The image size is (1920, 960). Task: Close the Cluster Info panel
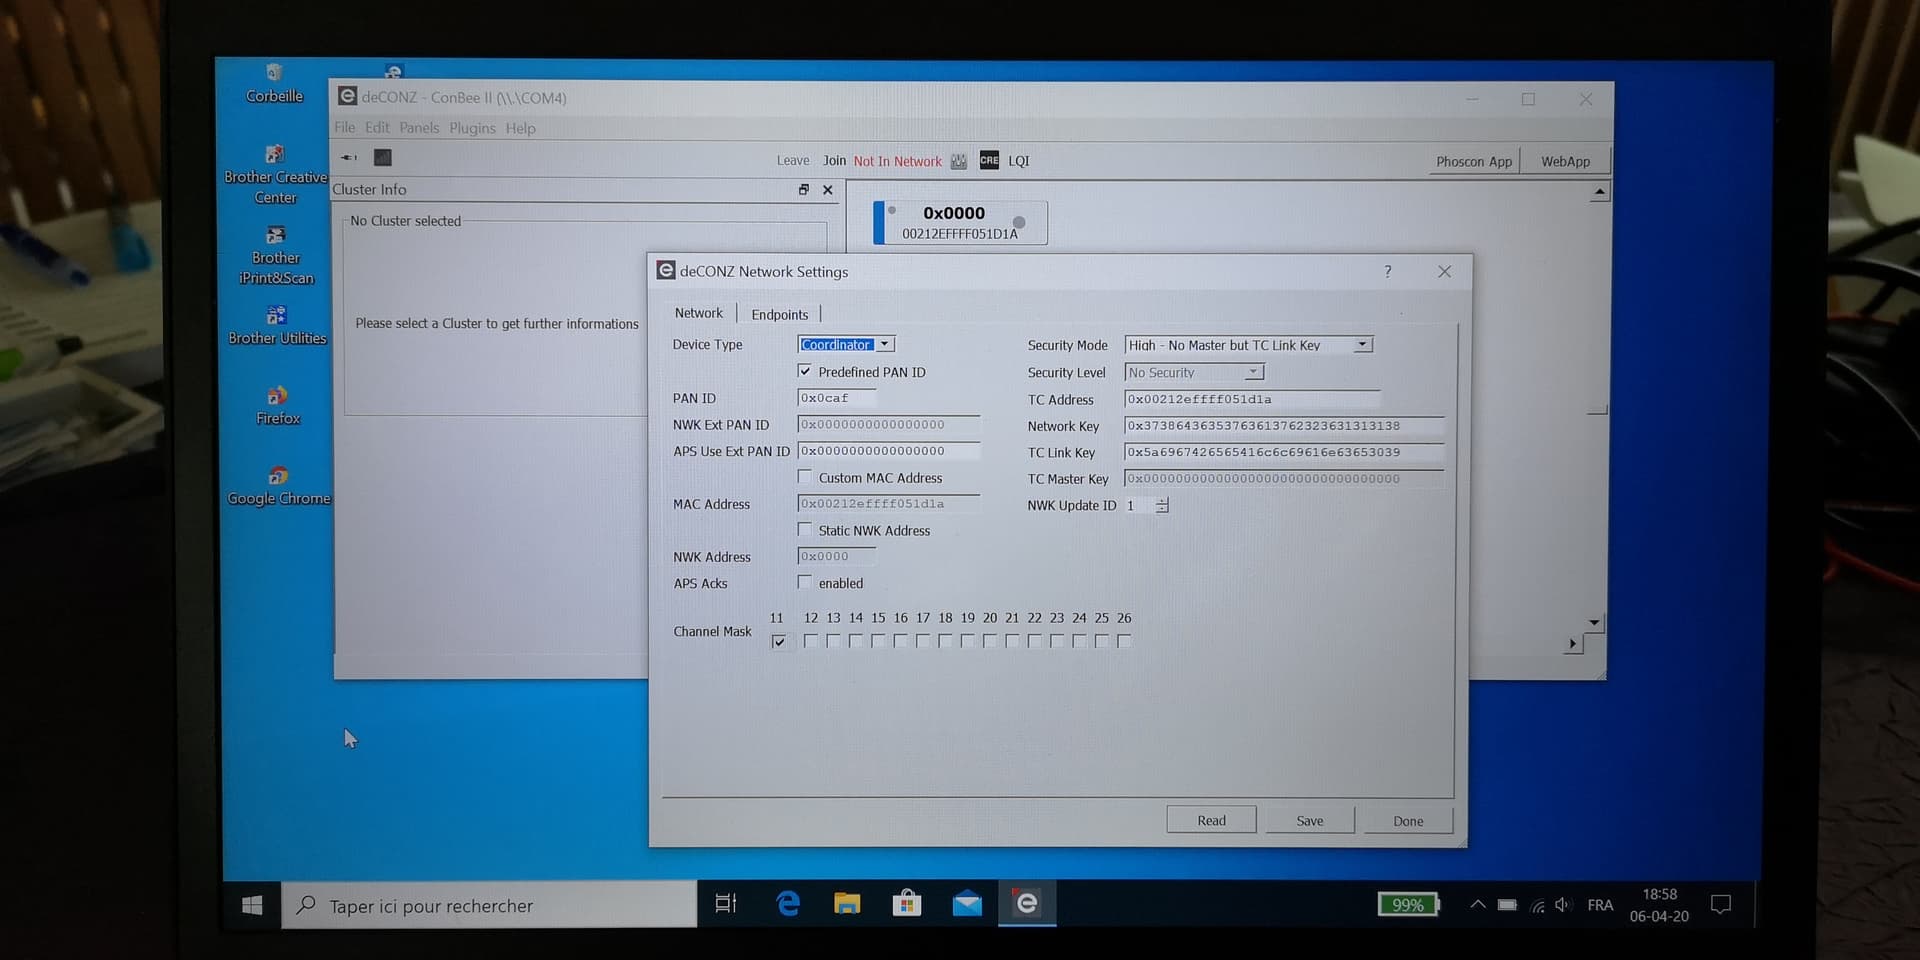[x=827, y=189]
